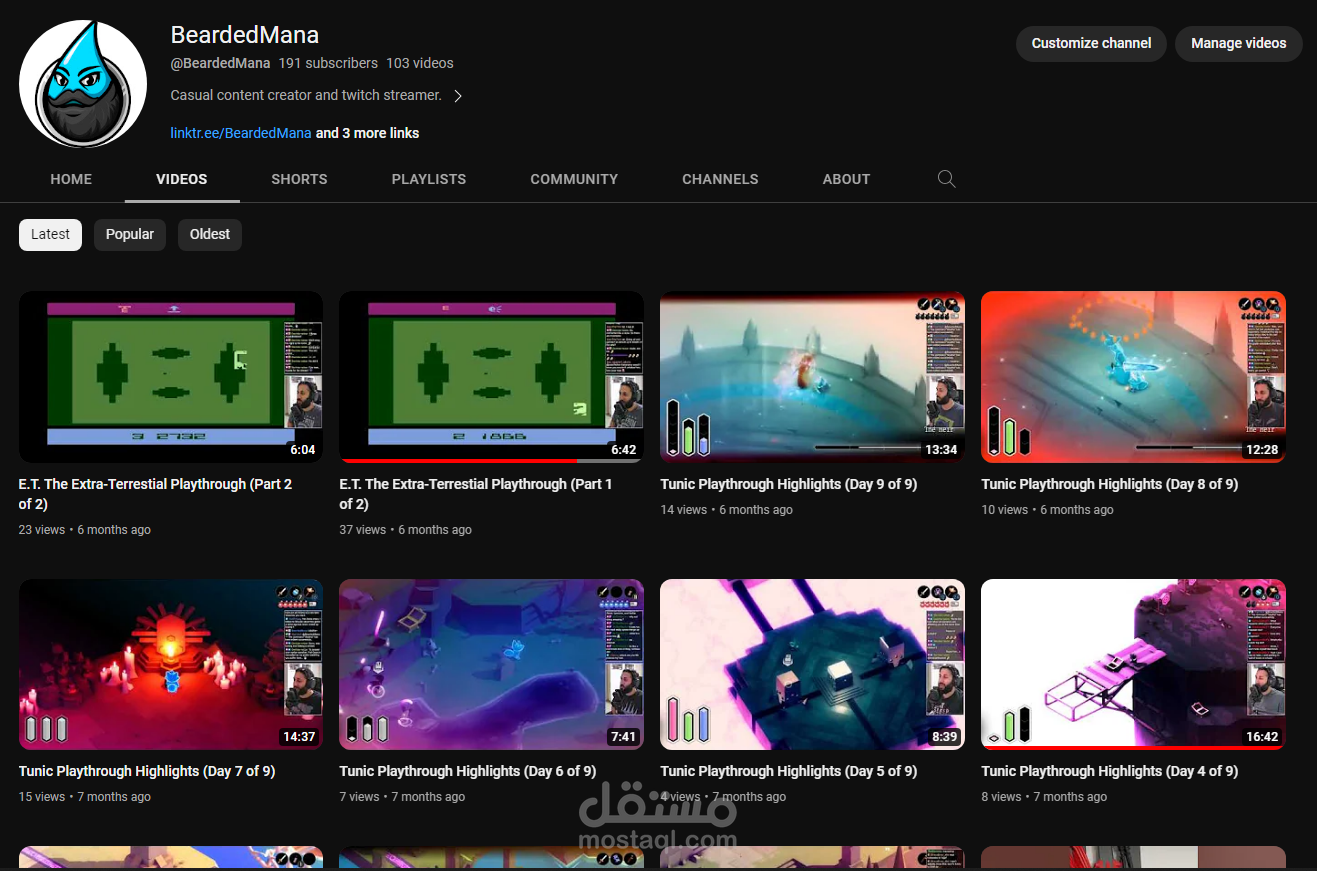This screenshot has height=871, width=1317.
Task: Click the BeardedMana channel avatar
Action: (x=83, y=83)
